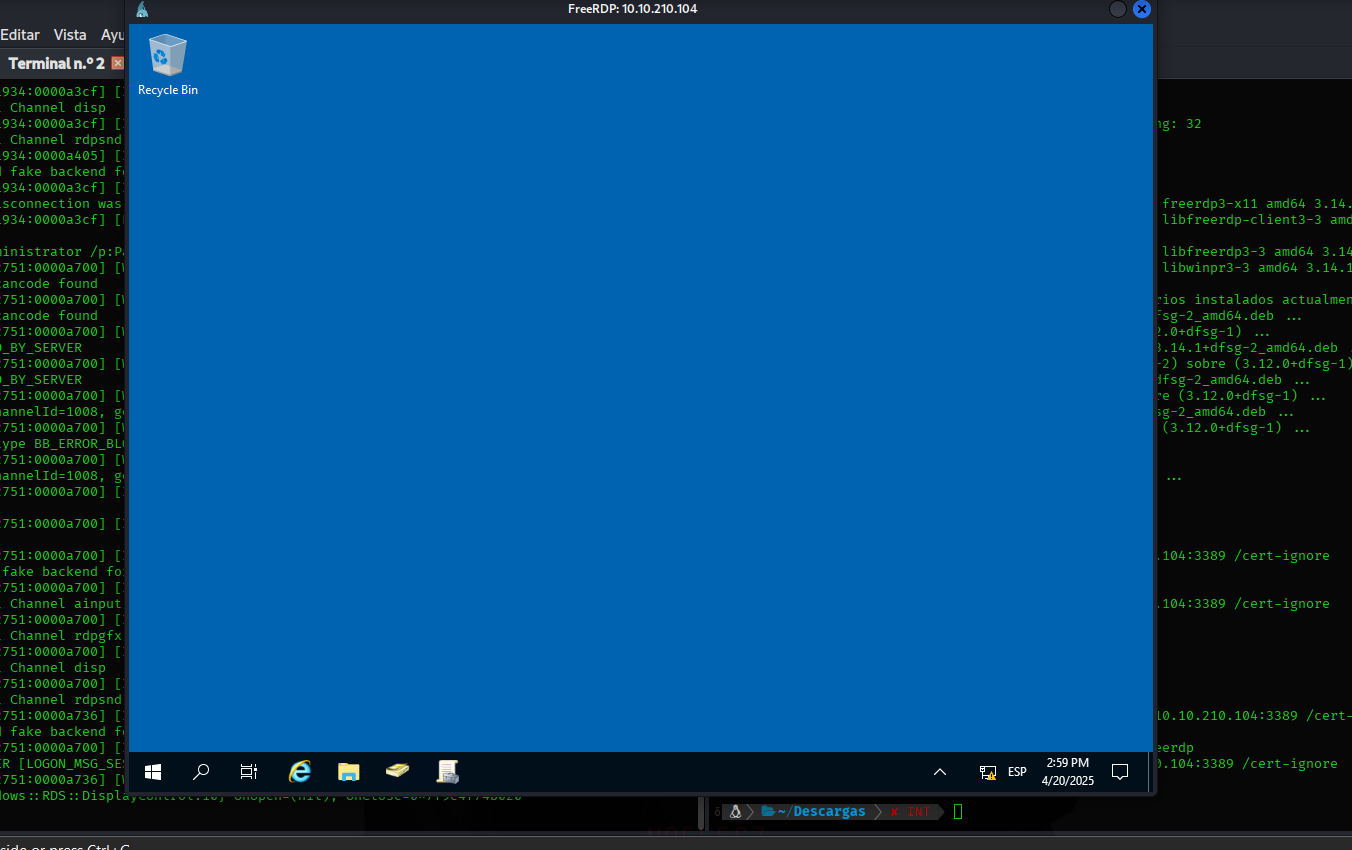The image size is (1352, 850).
Task: Open the Windows Start menu
Action: coord(153,772)
